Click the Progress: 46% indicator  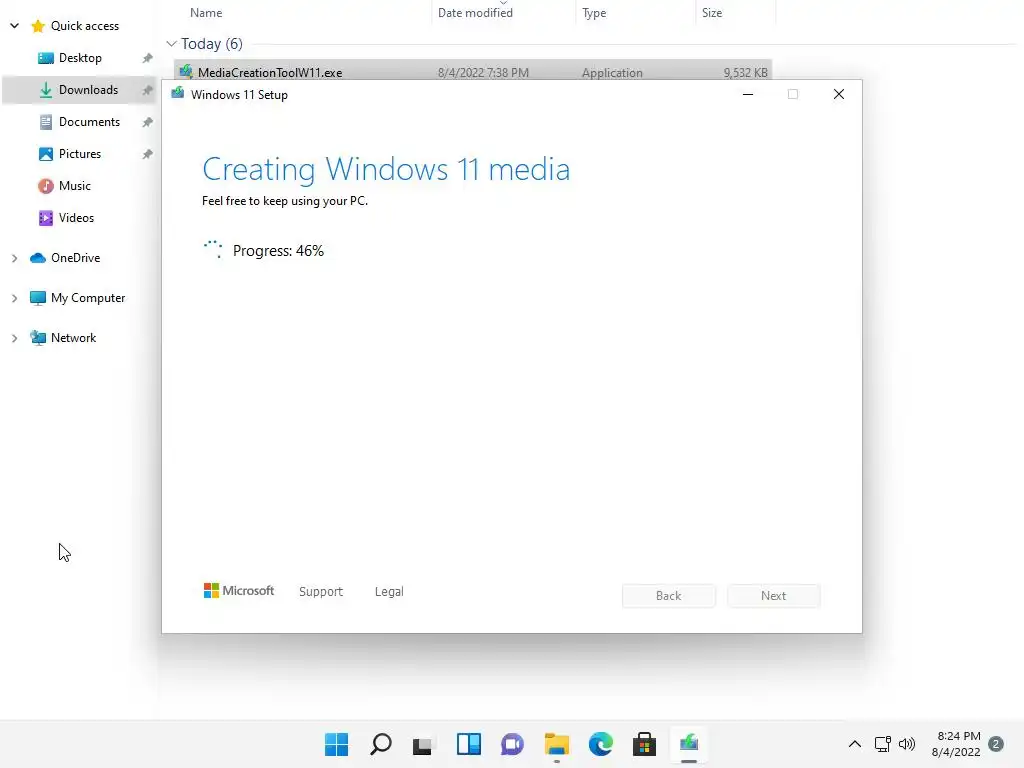tap(278, 251)
